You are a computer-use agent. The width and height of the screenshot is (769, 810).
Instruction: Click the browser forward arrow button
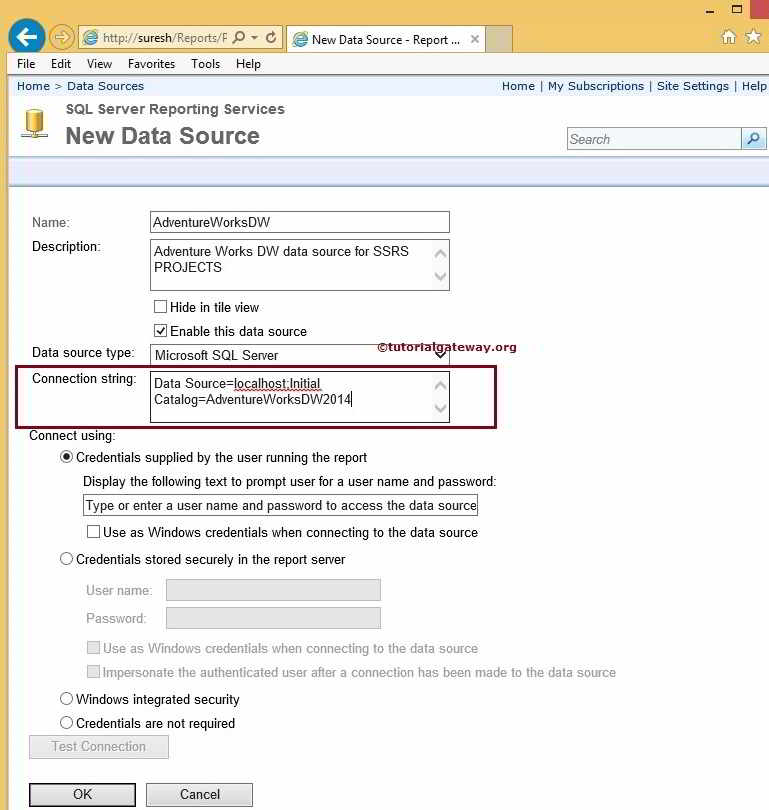[x=61, y=37]
